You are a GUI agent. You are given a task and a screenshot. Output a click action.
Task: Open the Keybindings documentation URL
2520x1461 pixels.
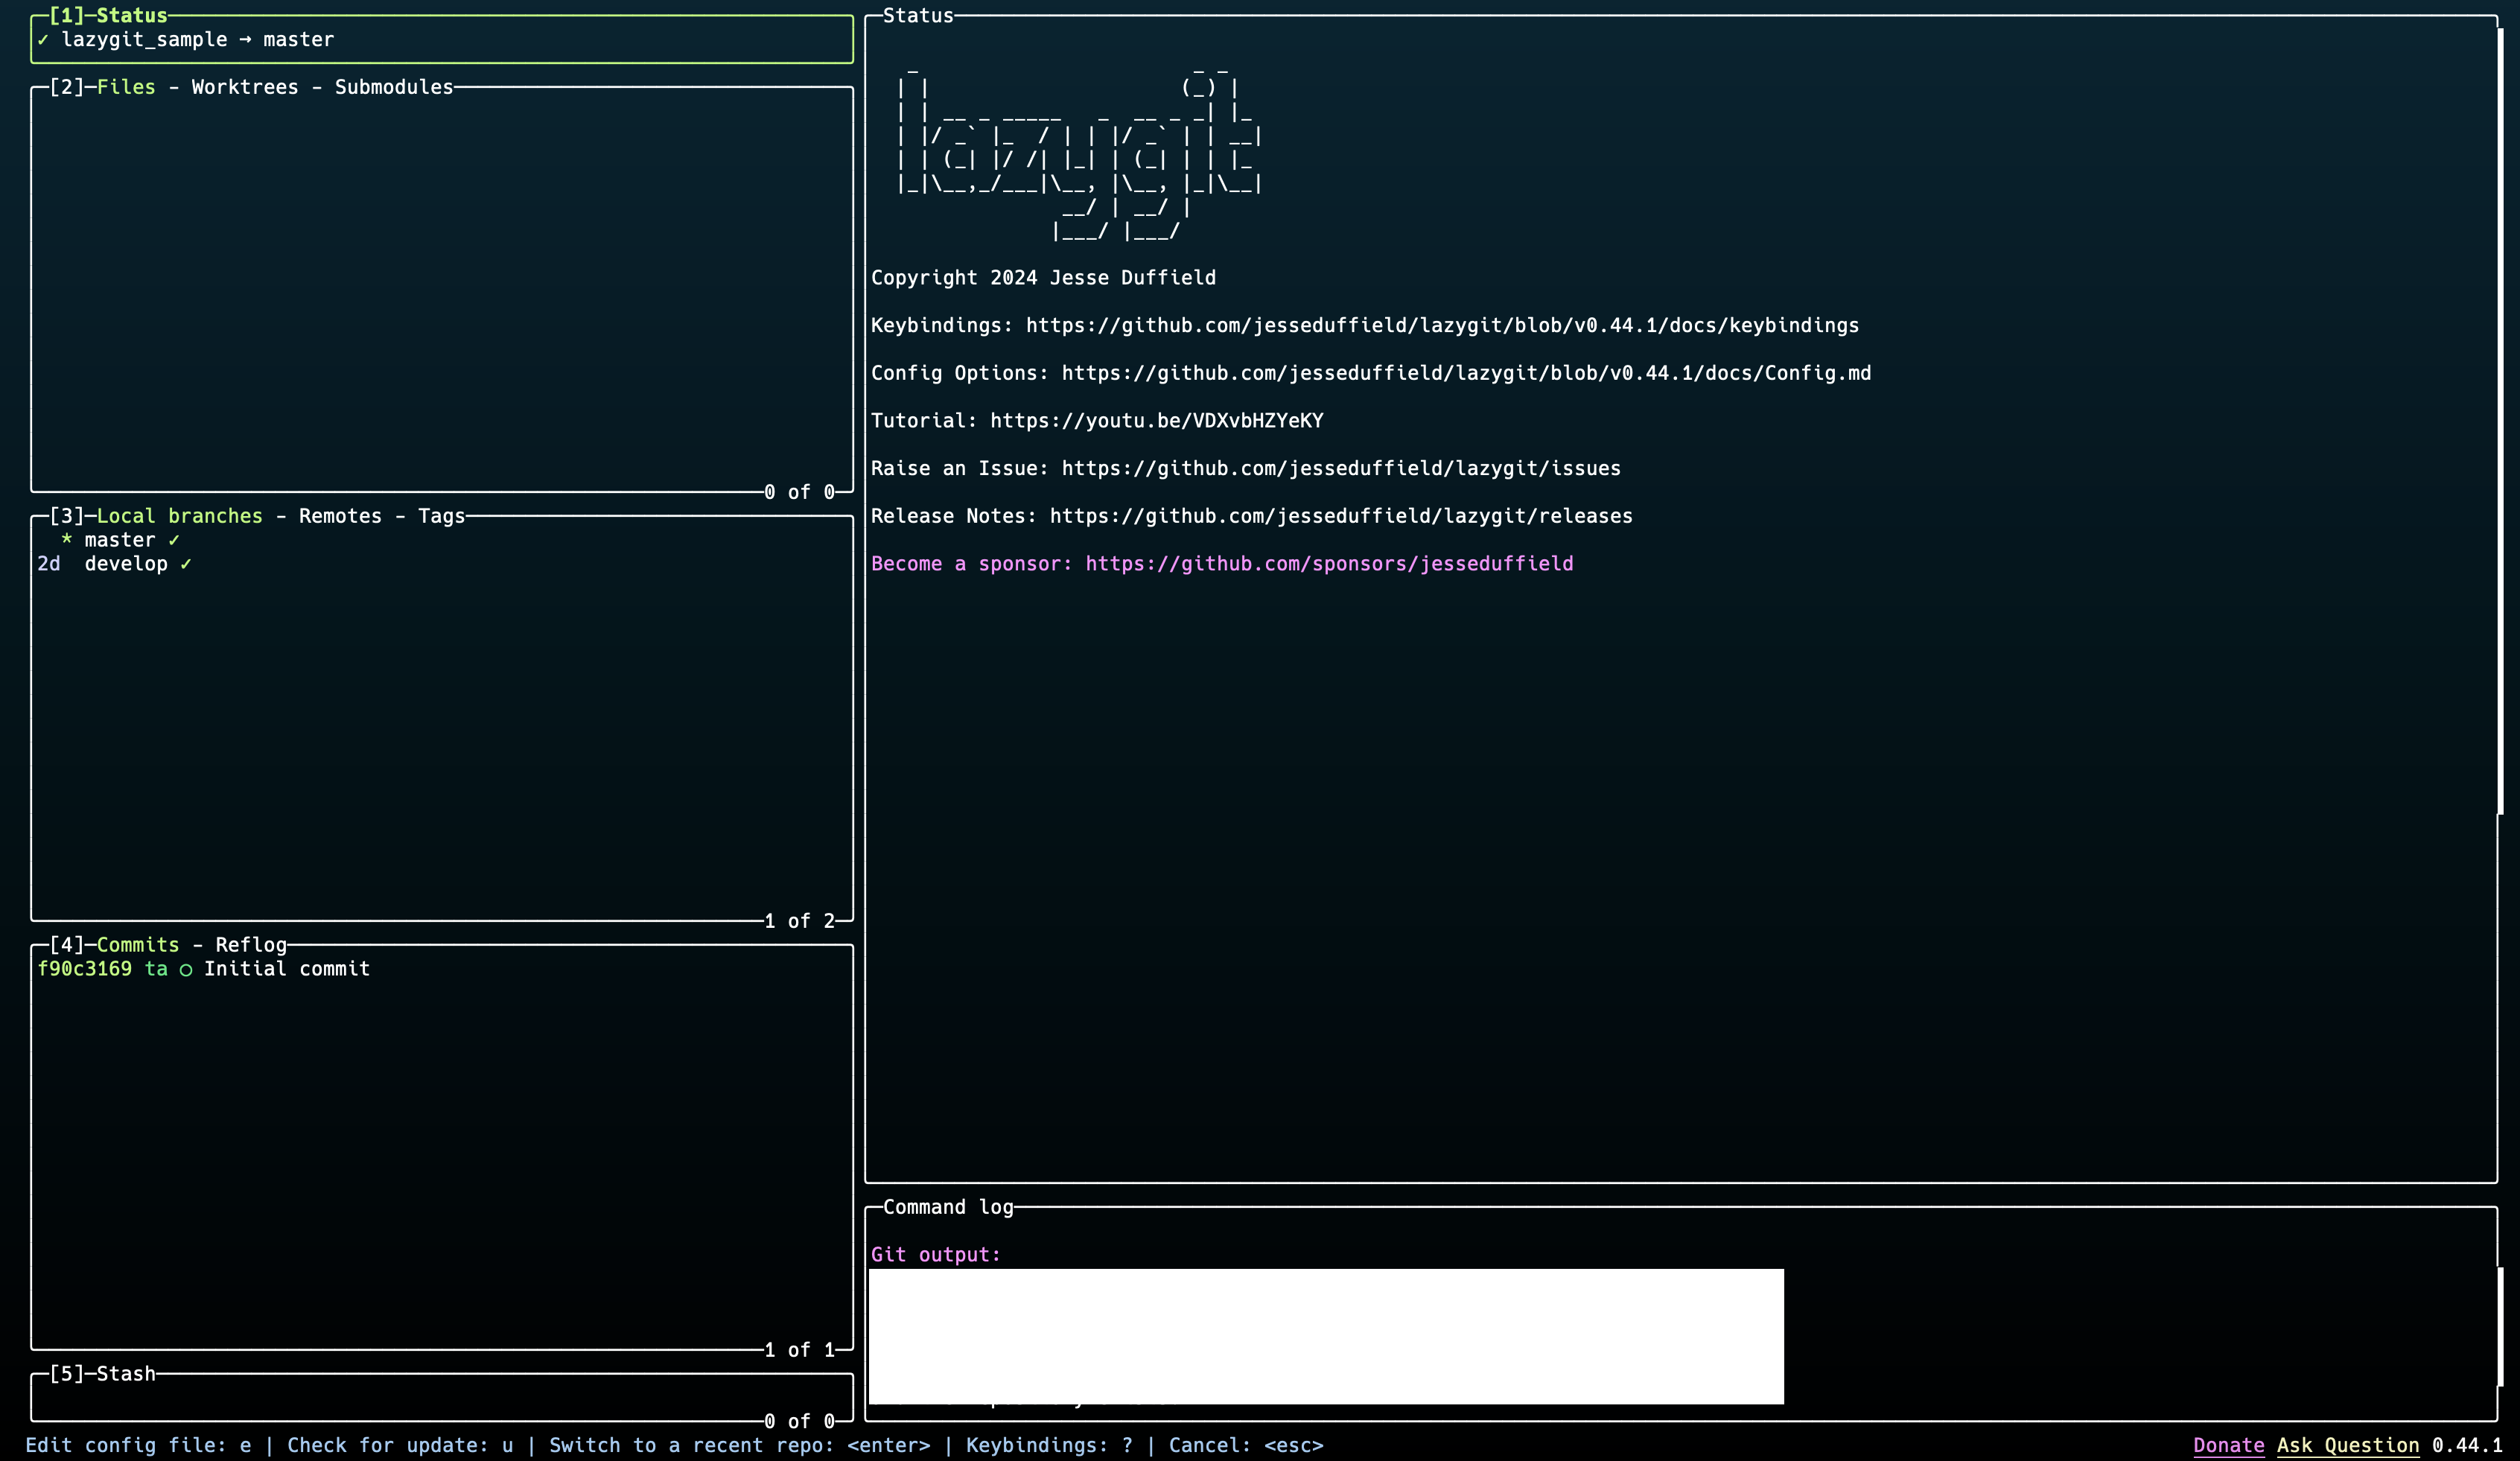coord(1440,325)
